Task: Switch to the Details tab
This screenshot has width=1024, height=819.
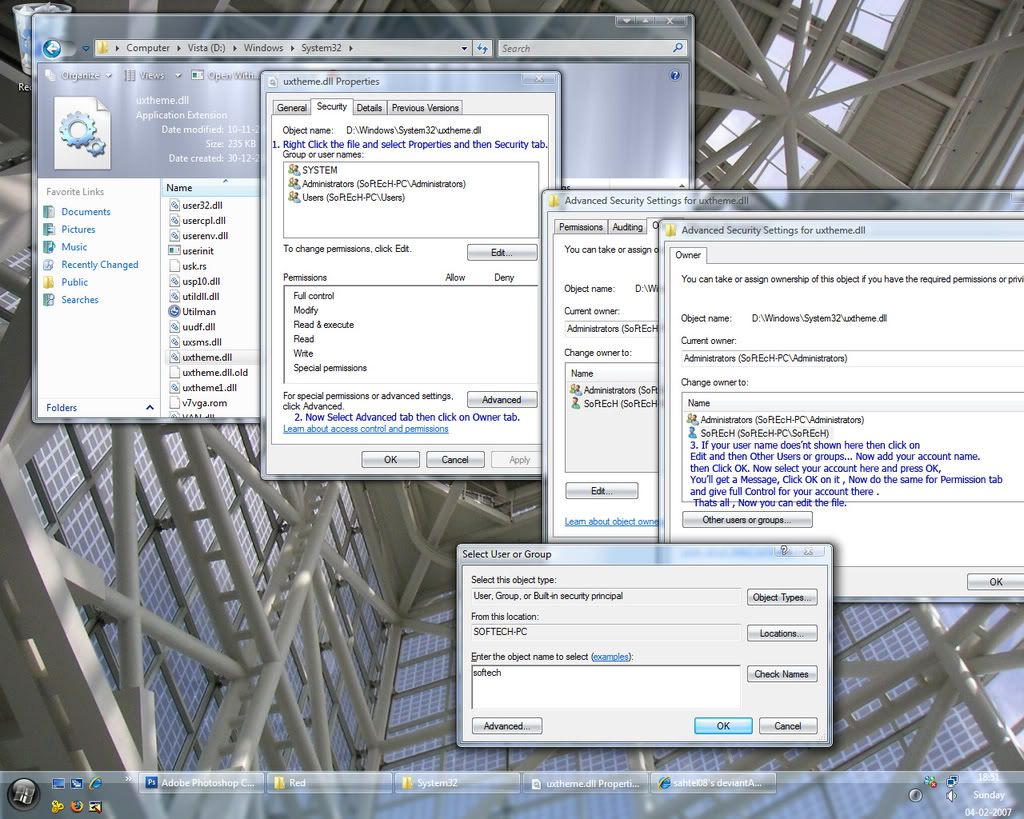Action: 369,108
